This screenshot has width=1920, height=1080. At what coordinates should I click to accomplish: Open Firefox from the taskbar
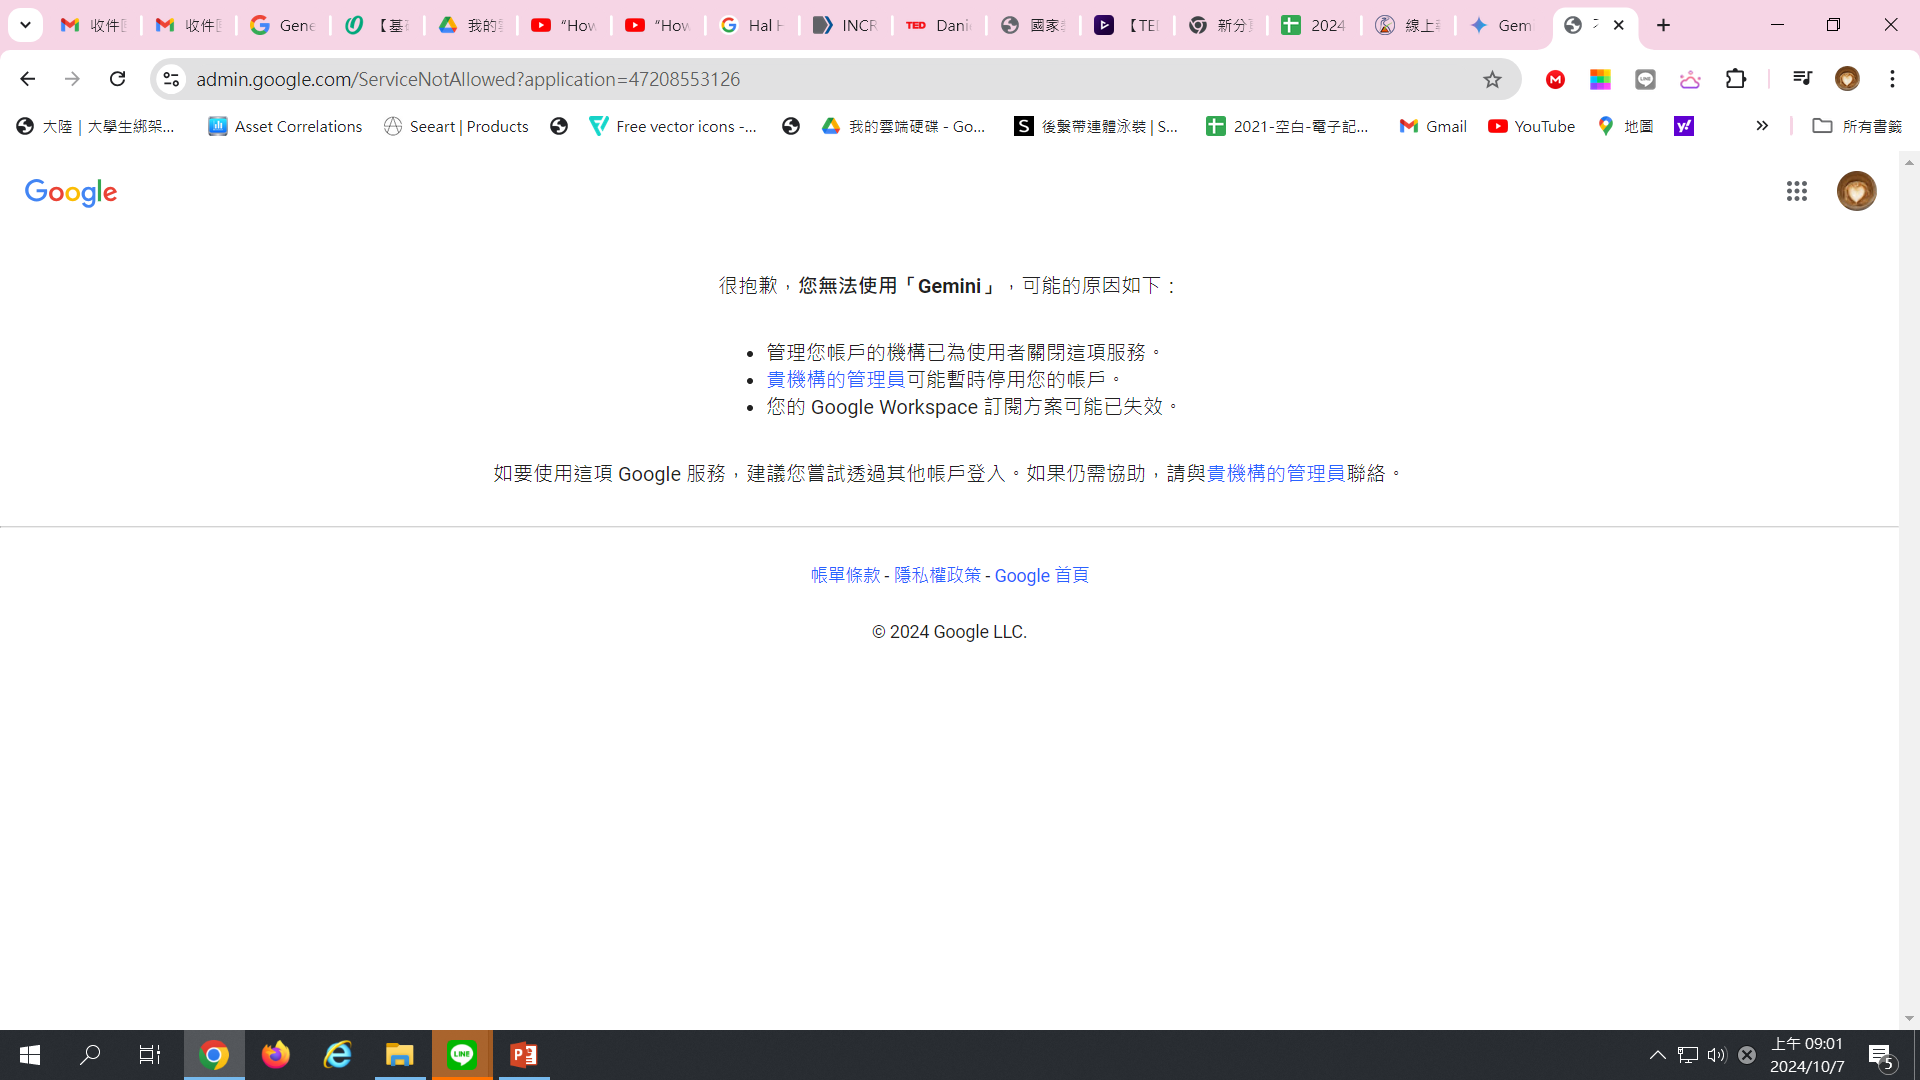[276, 1055]
